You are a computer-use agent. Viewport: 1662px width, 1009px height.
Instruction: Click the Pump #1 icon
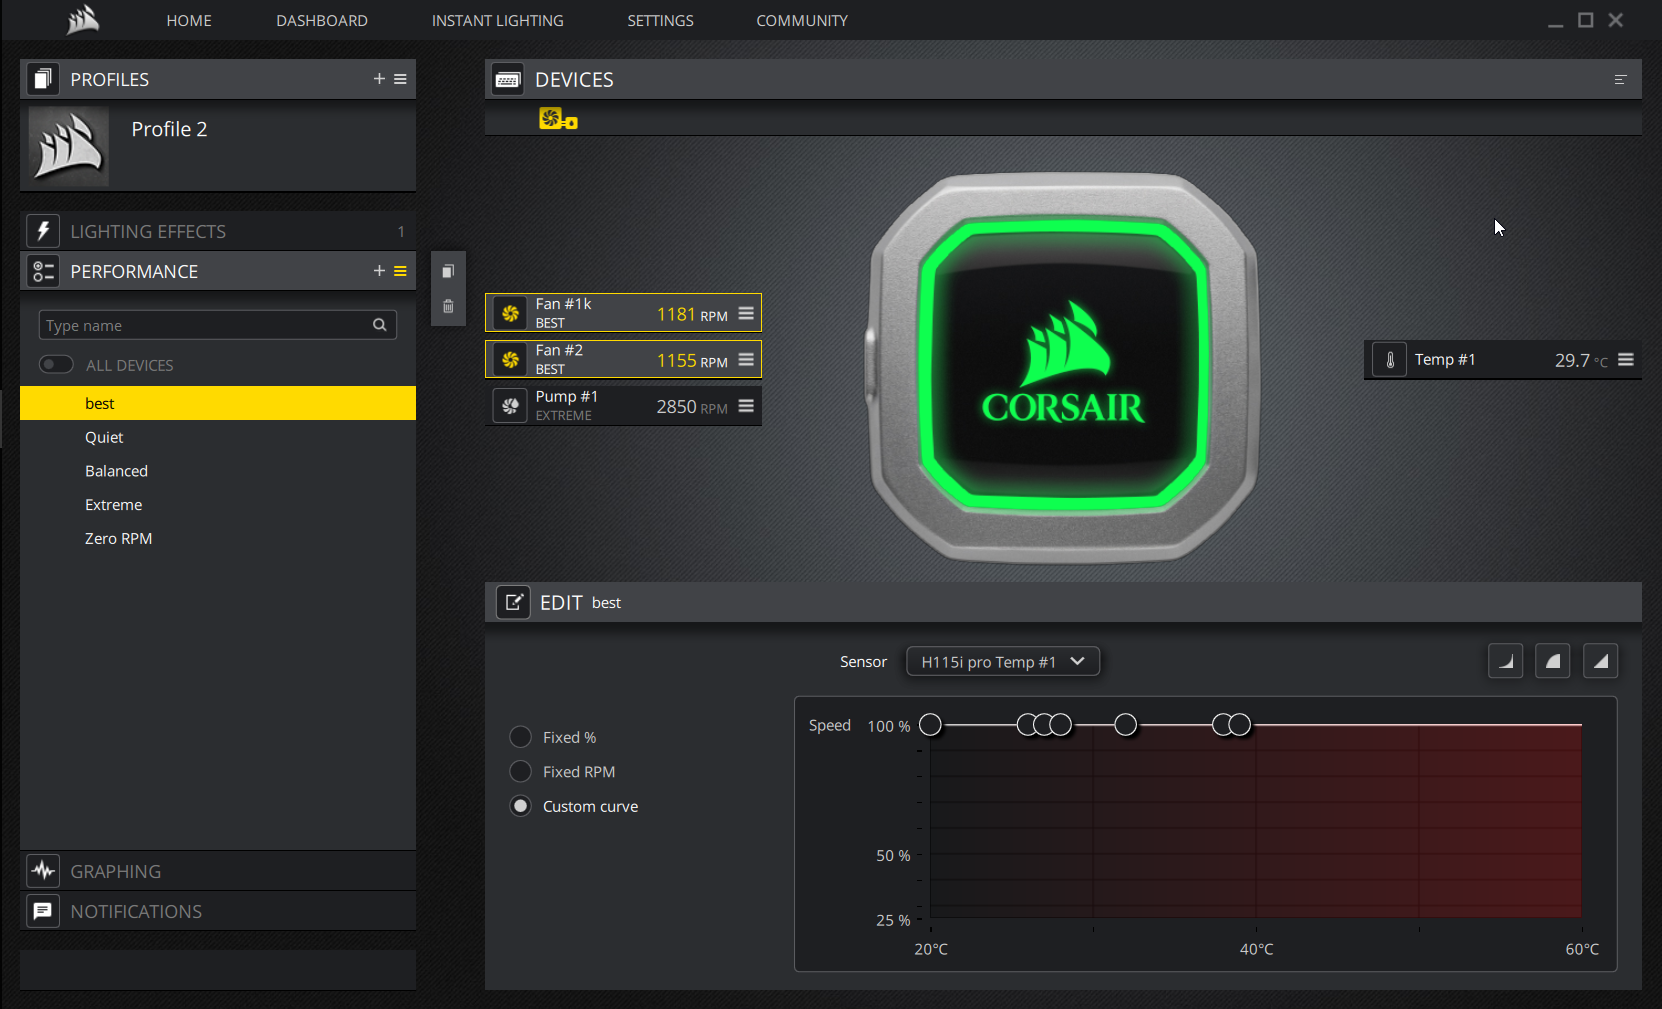(510, 405)
